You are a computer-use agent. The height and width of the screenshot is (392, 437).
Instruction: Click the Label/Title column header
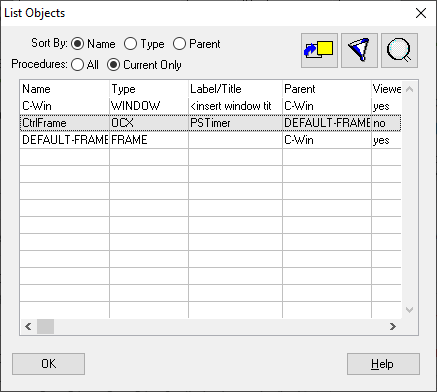[x=235, y=89]
